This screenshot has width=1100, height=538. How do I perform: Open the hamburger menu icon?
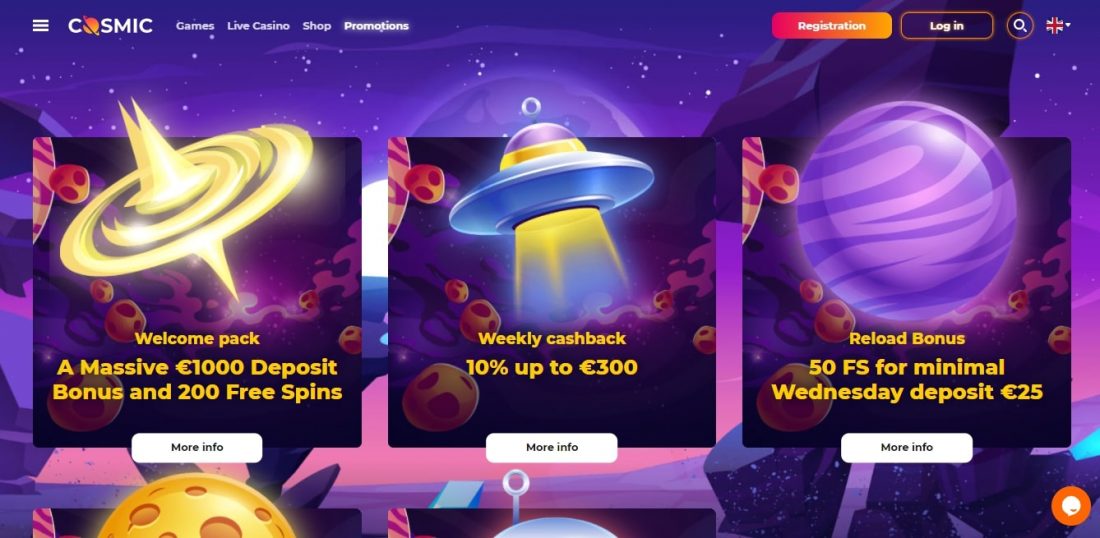click(41, 26)
